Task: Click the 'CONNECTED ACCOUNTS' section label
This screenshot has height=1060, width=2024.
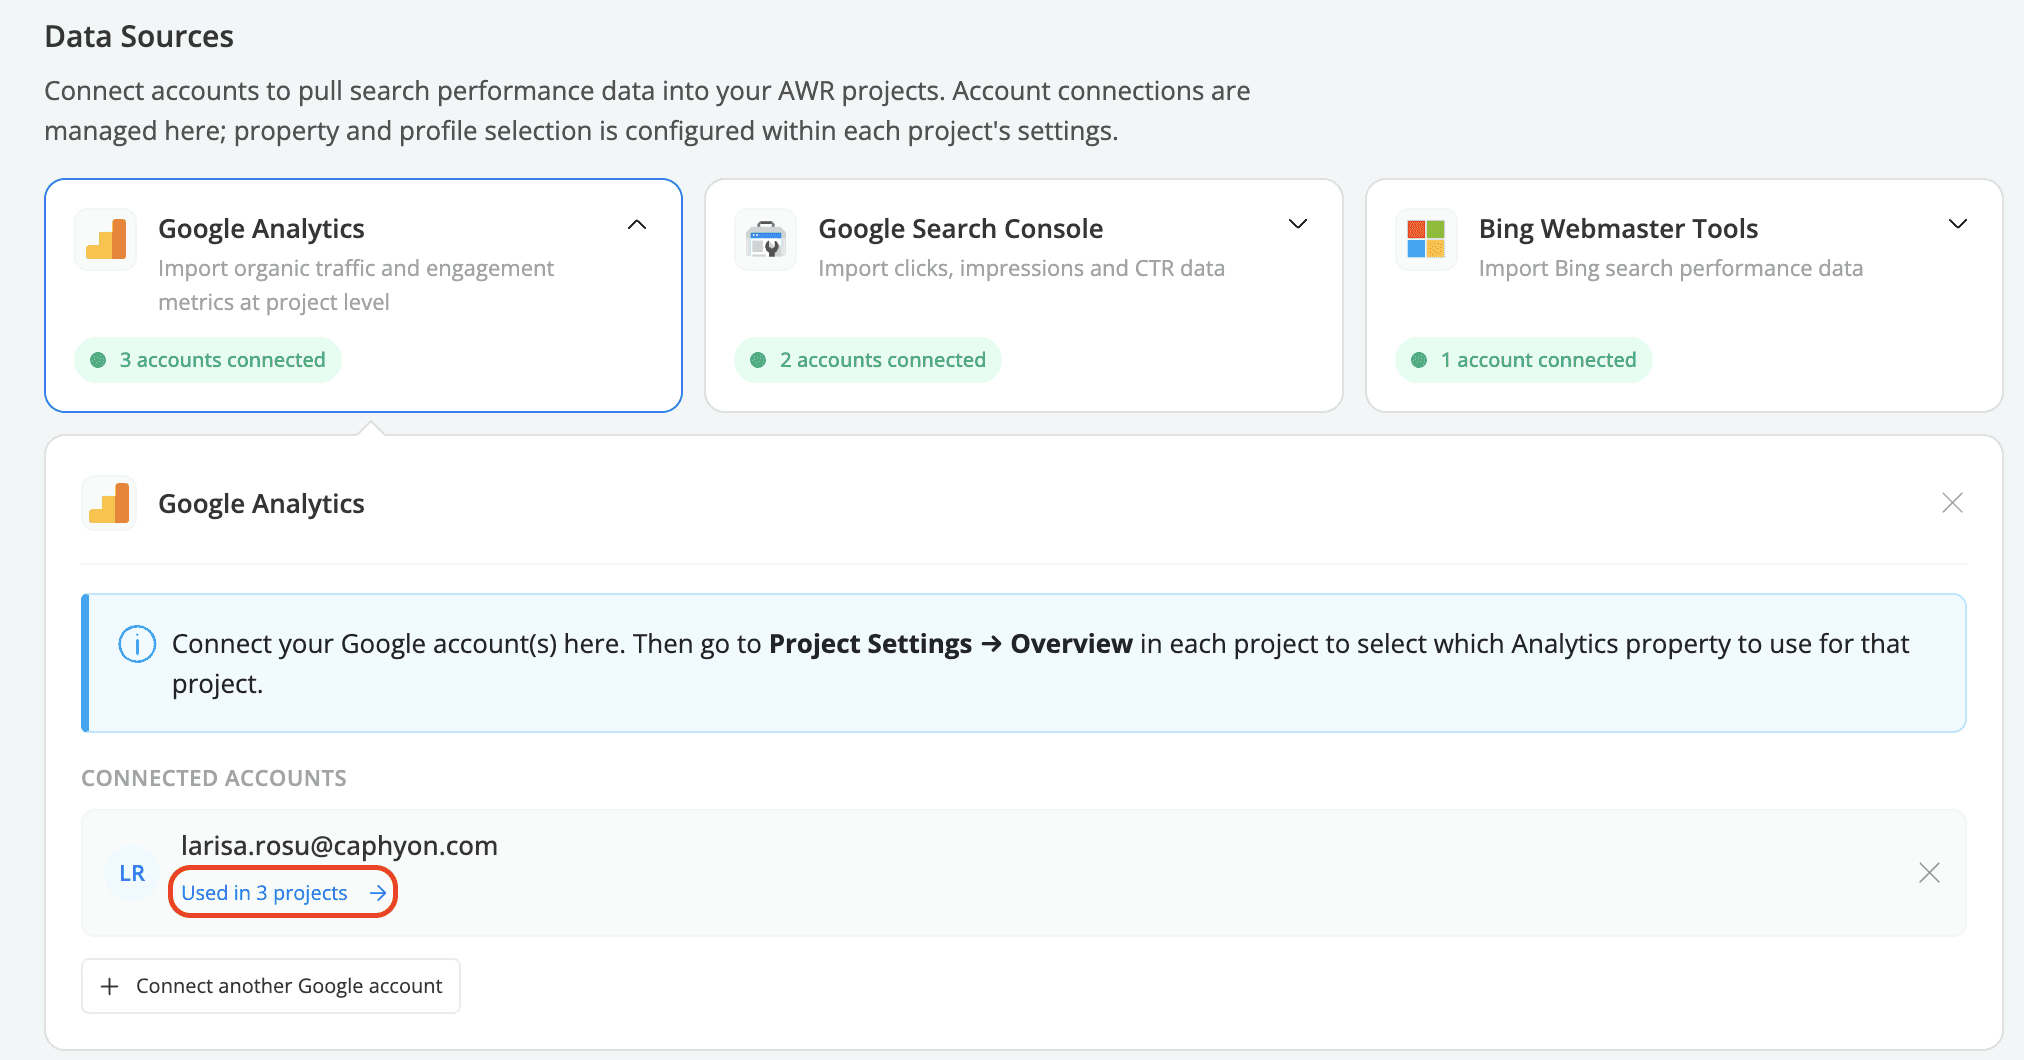Action: pyautogui.click(x=214, y=778)
